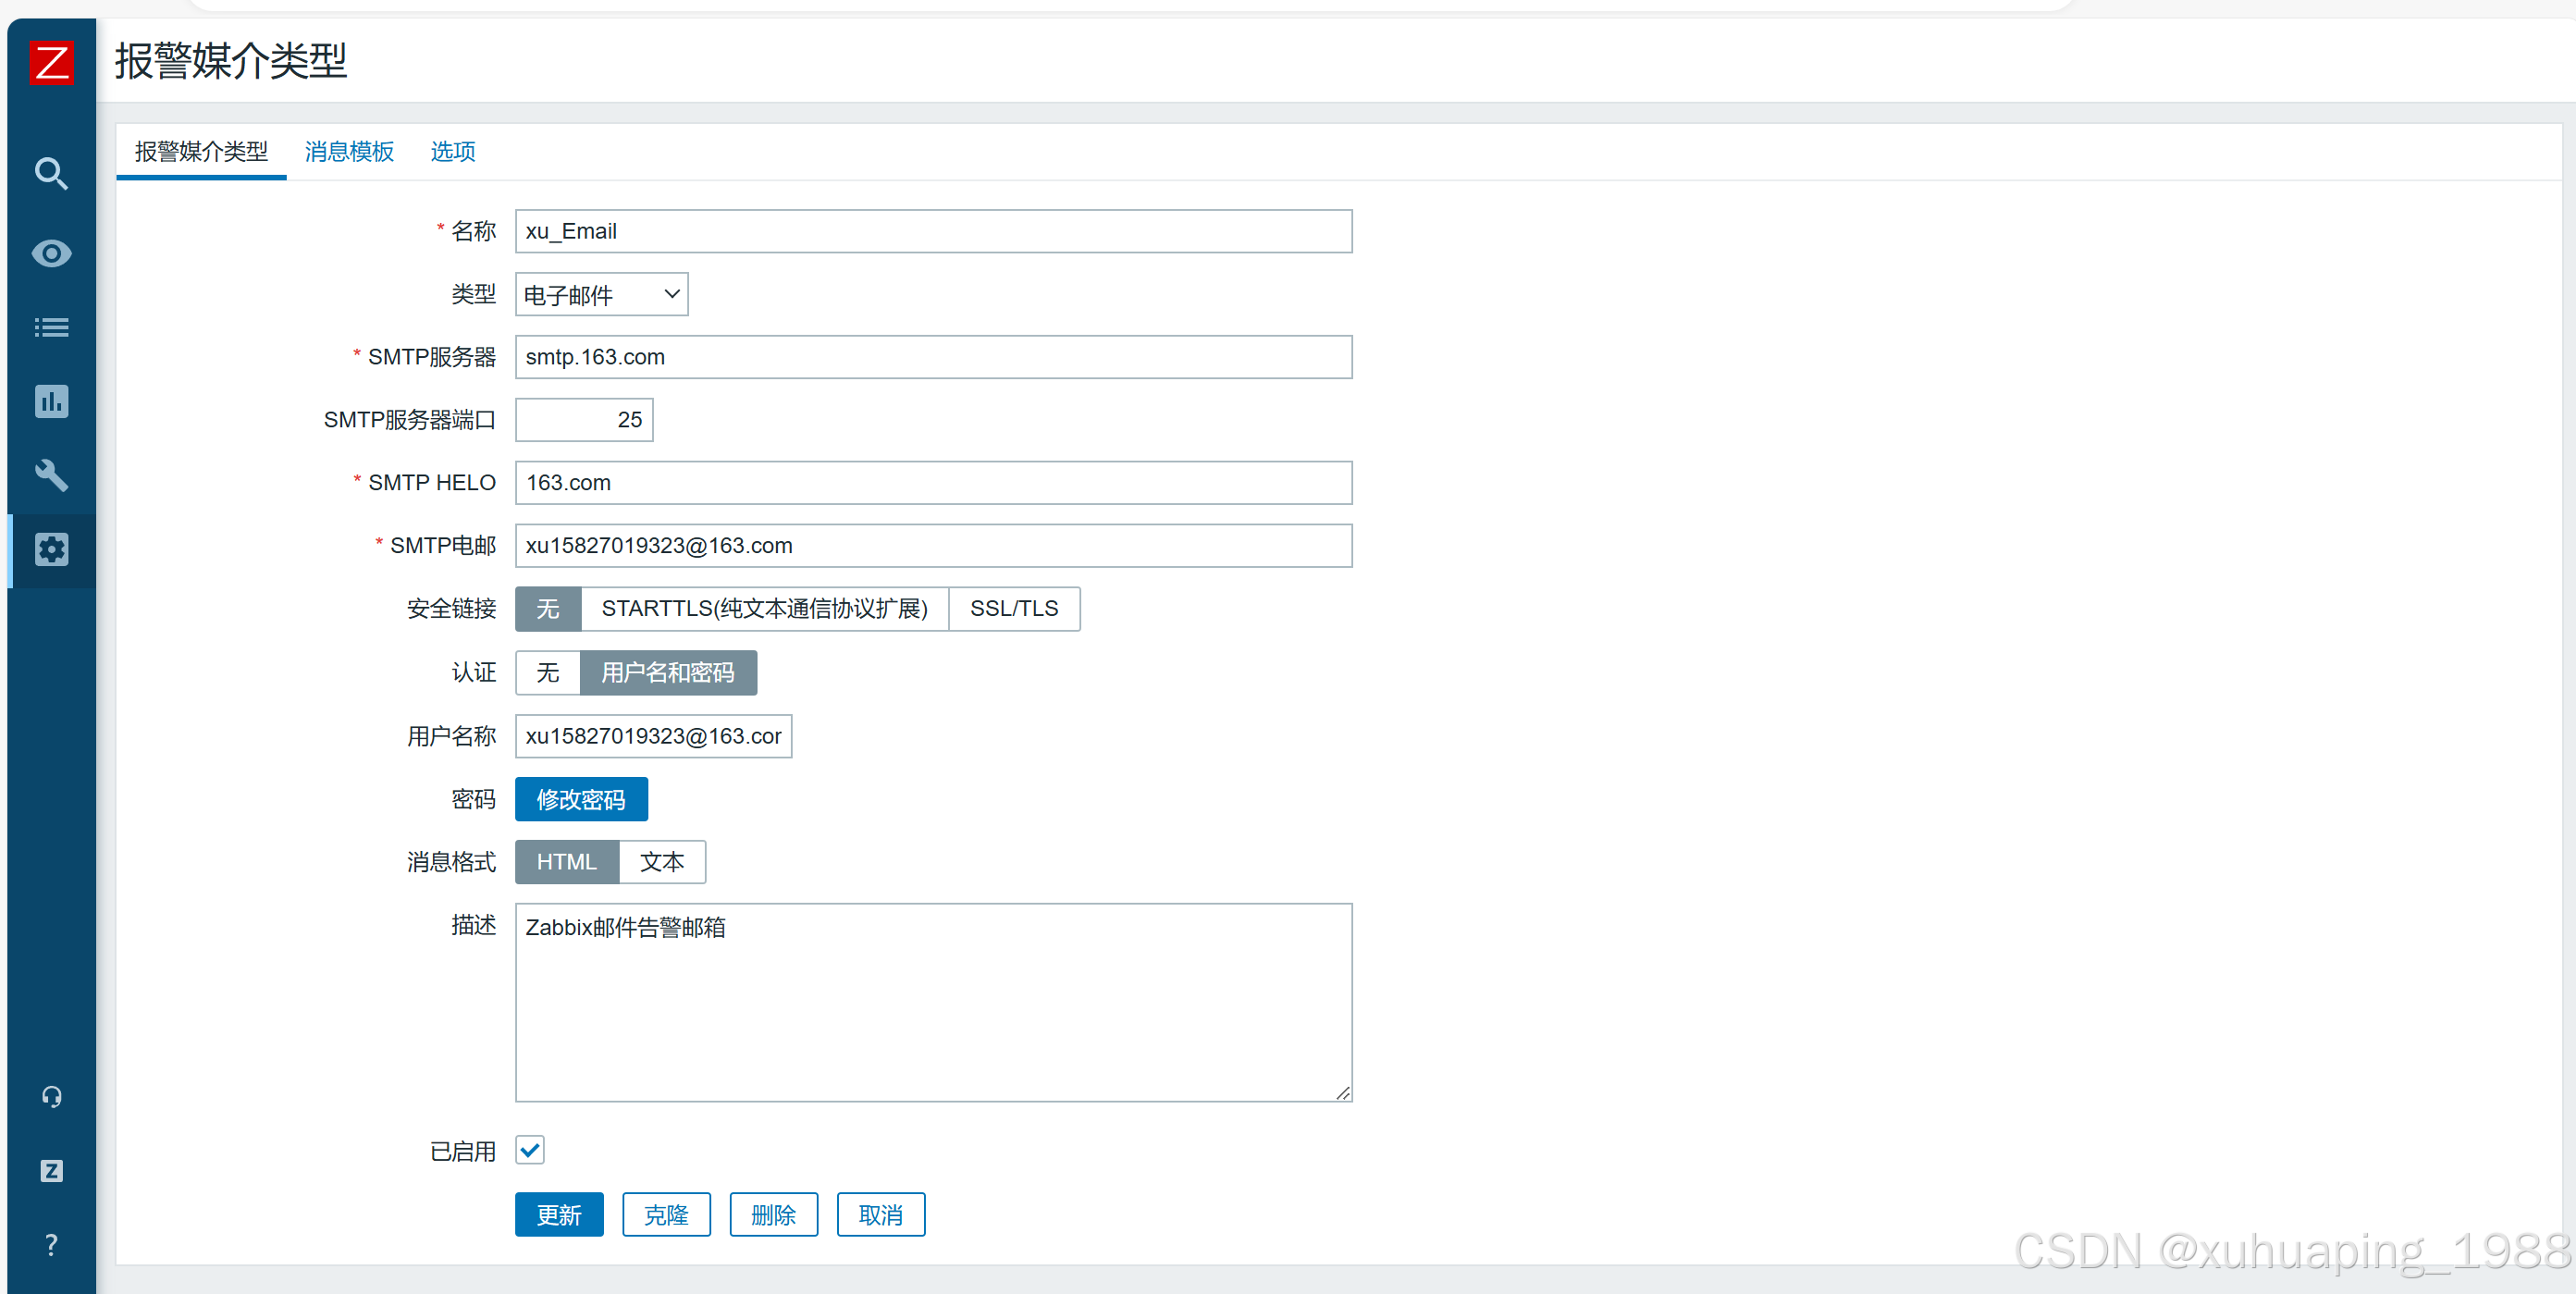
Task: Select STARTTLS security option
Action: [x=764, y=608]
